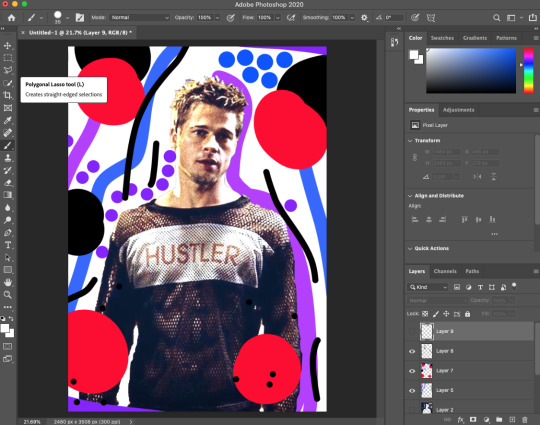The width and height of the screenshot is (540, 425).
Task: Select the Hand tool
Action: [x=8, y=282]
